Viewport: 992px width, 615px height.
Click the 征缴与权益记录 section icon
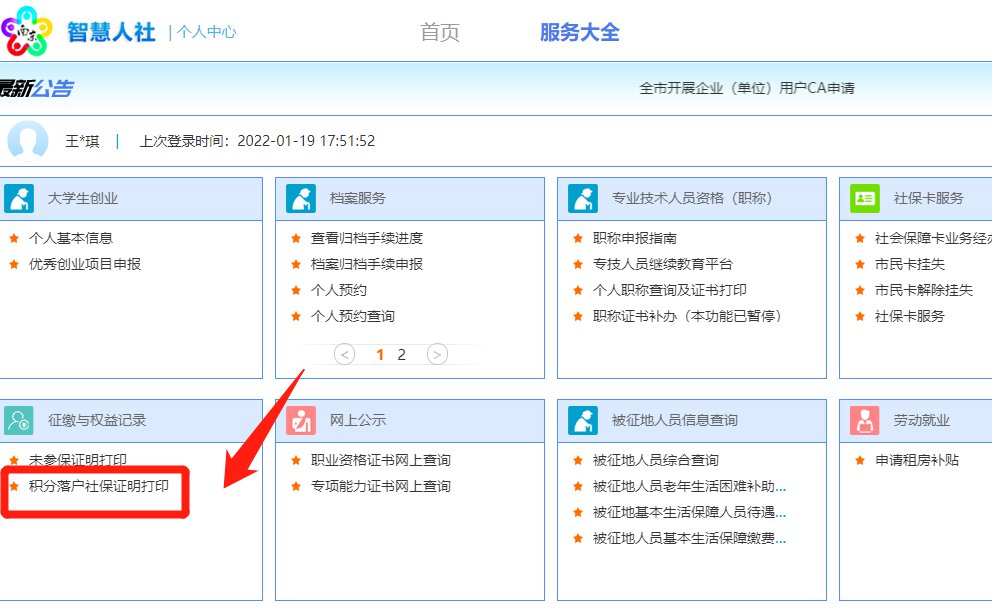(x=19, y=420)
